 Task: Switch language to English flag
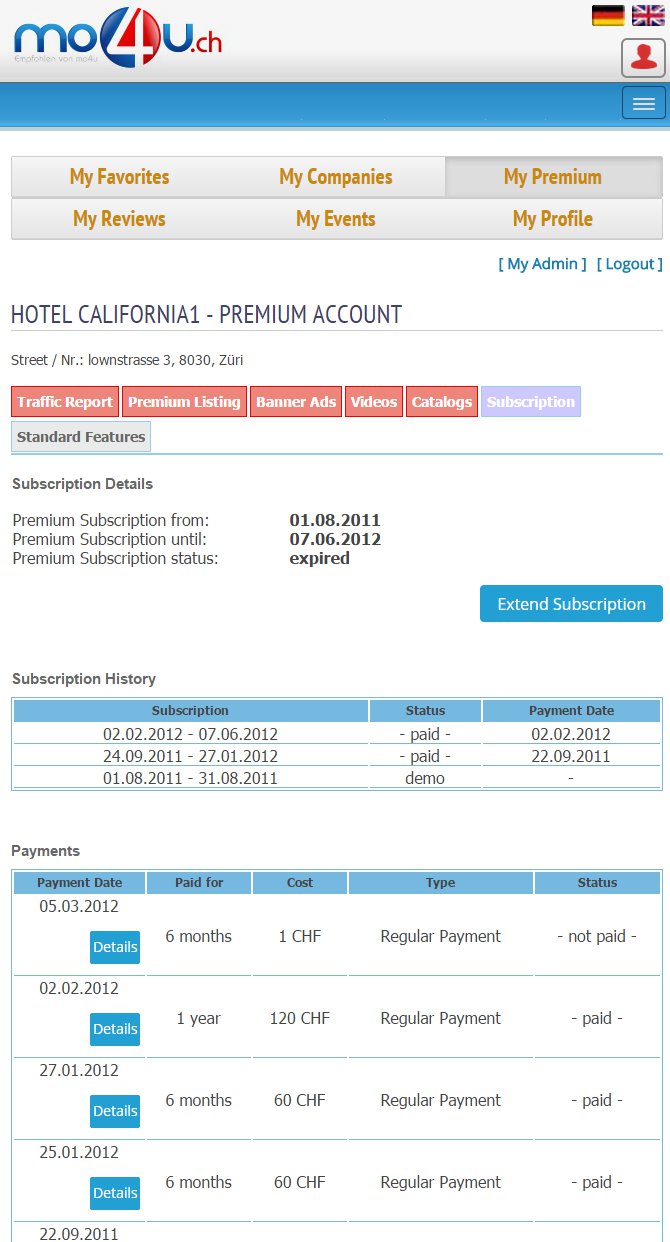click(x=647, y=15)
